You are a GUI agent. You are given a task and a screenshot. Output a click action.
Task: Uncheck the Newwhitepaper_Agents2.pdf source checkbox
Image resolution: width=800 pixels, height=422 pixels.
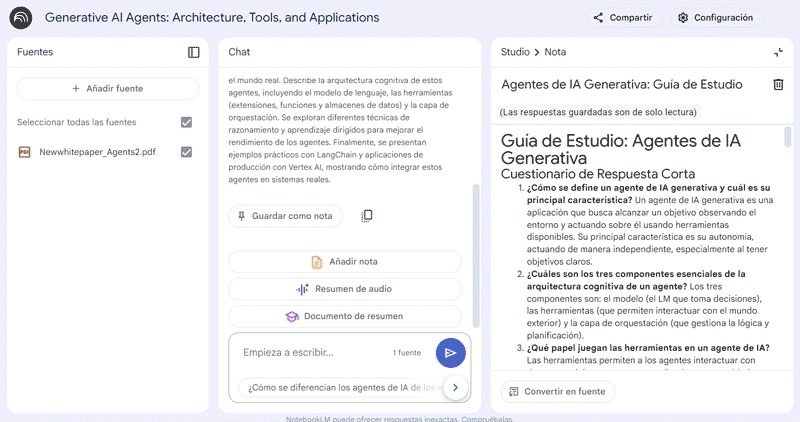click(186, 152)
